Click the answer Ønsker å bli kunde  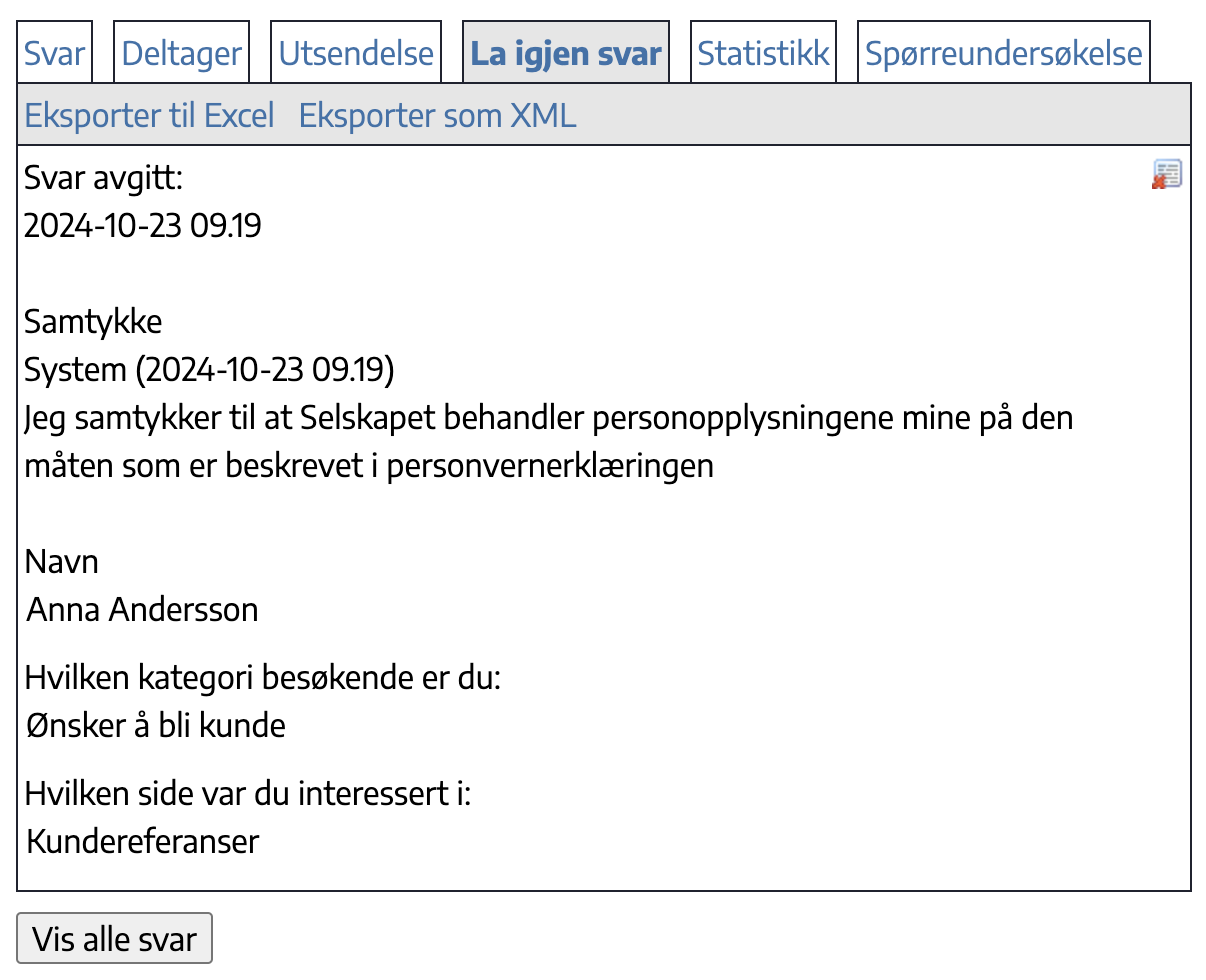[x=156, y=725]
